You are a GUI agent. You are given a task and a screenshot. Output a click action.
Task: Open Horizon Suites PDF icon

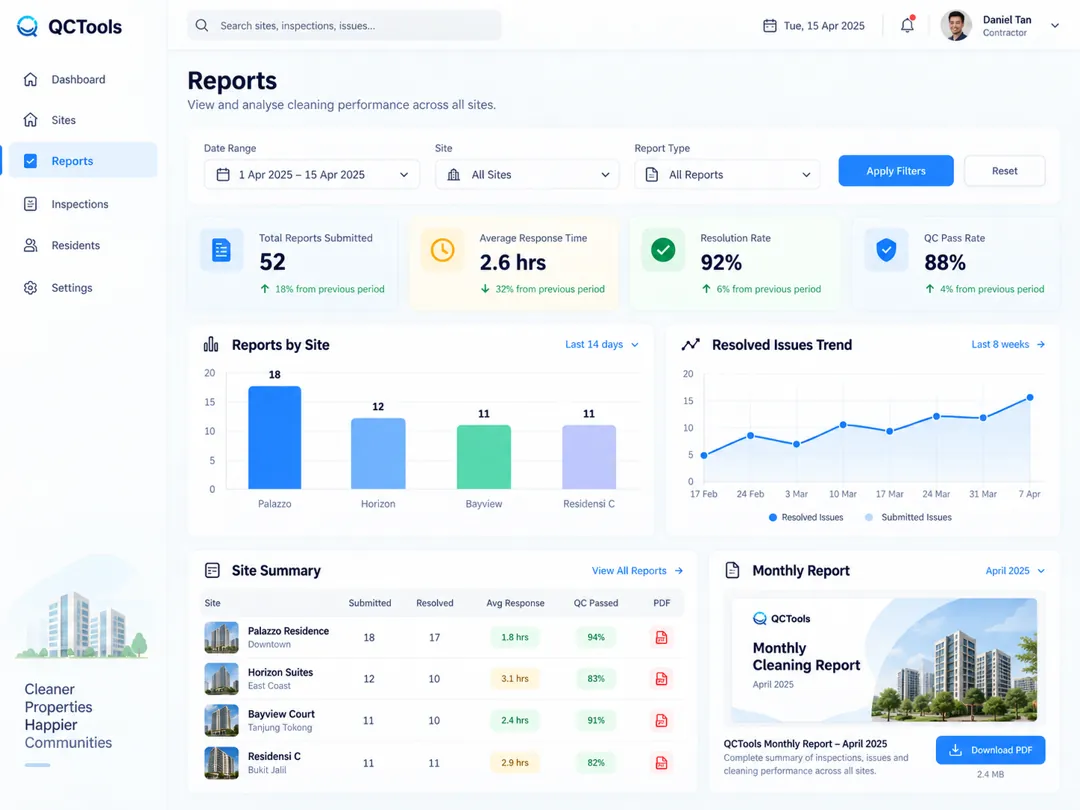click(661, 679)
